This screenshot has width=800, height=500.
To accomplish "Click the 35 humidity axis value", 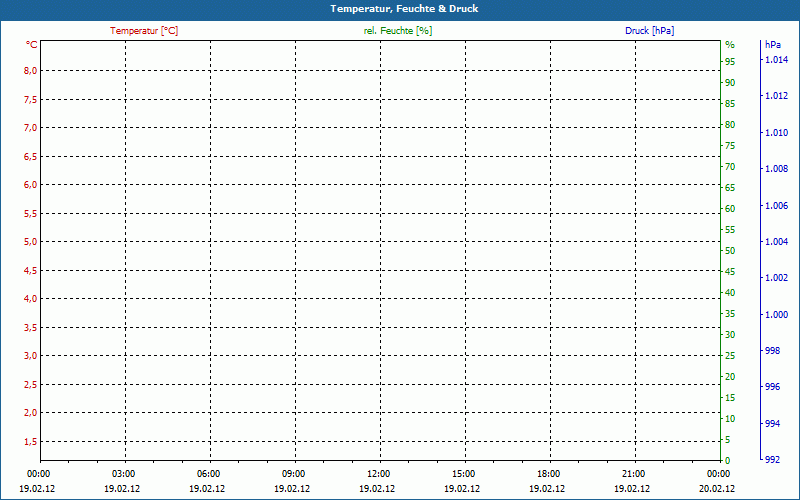I will coord(730,314).
